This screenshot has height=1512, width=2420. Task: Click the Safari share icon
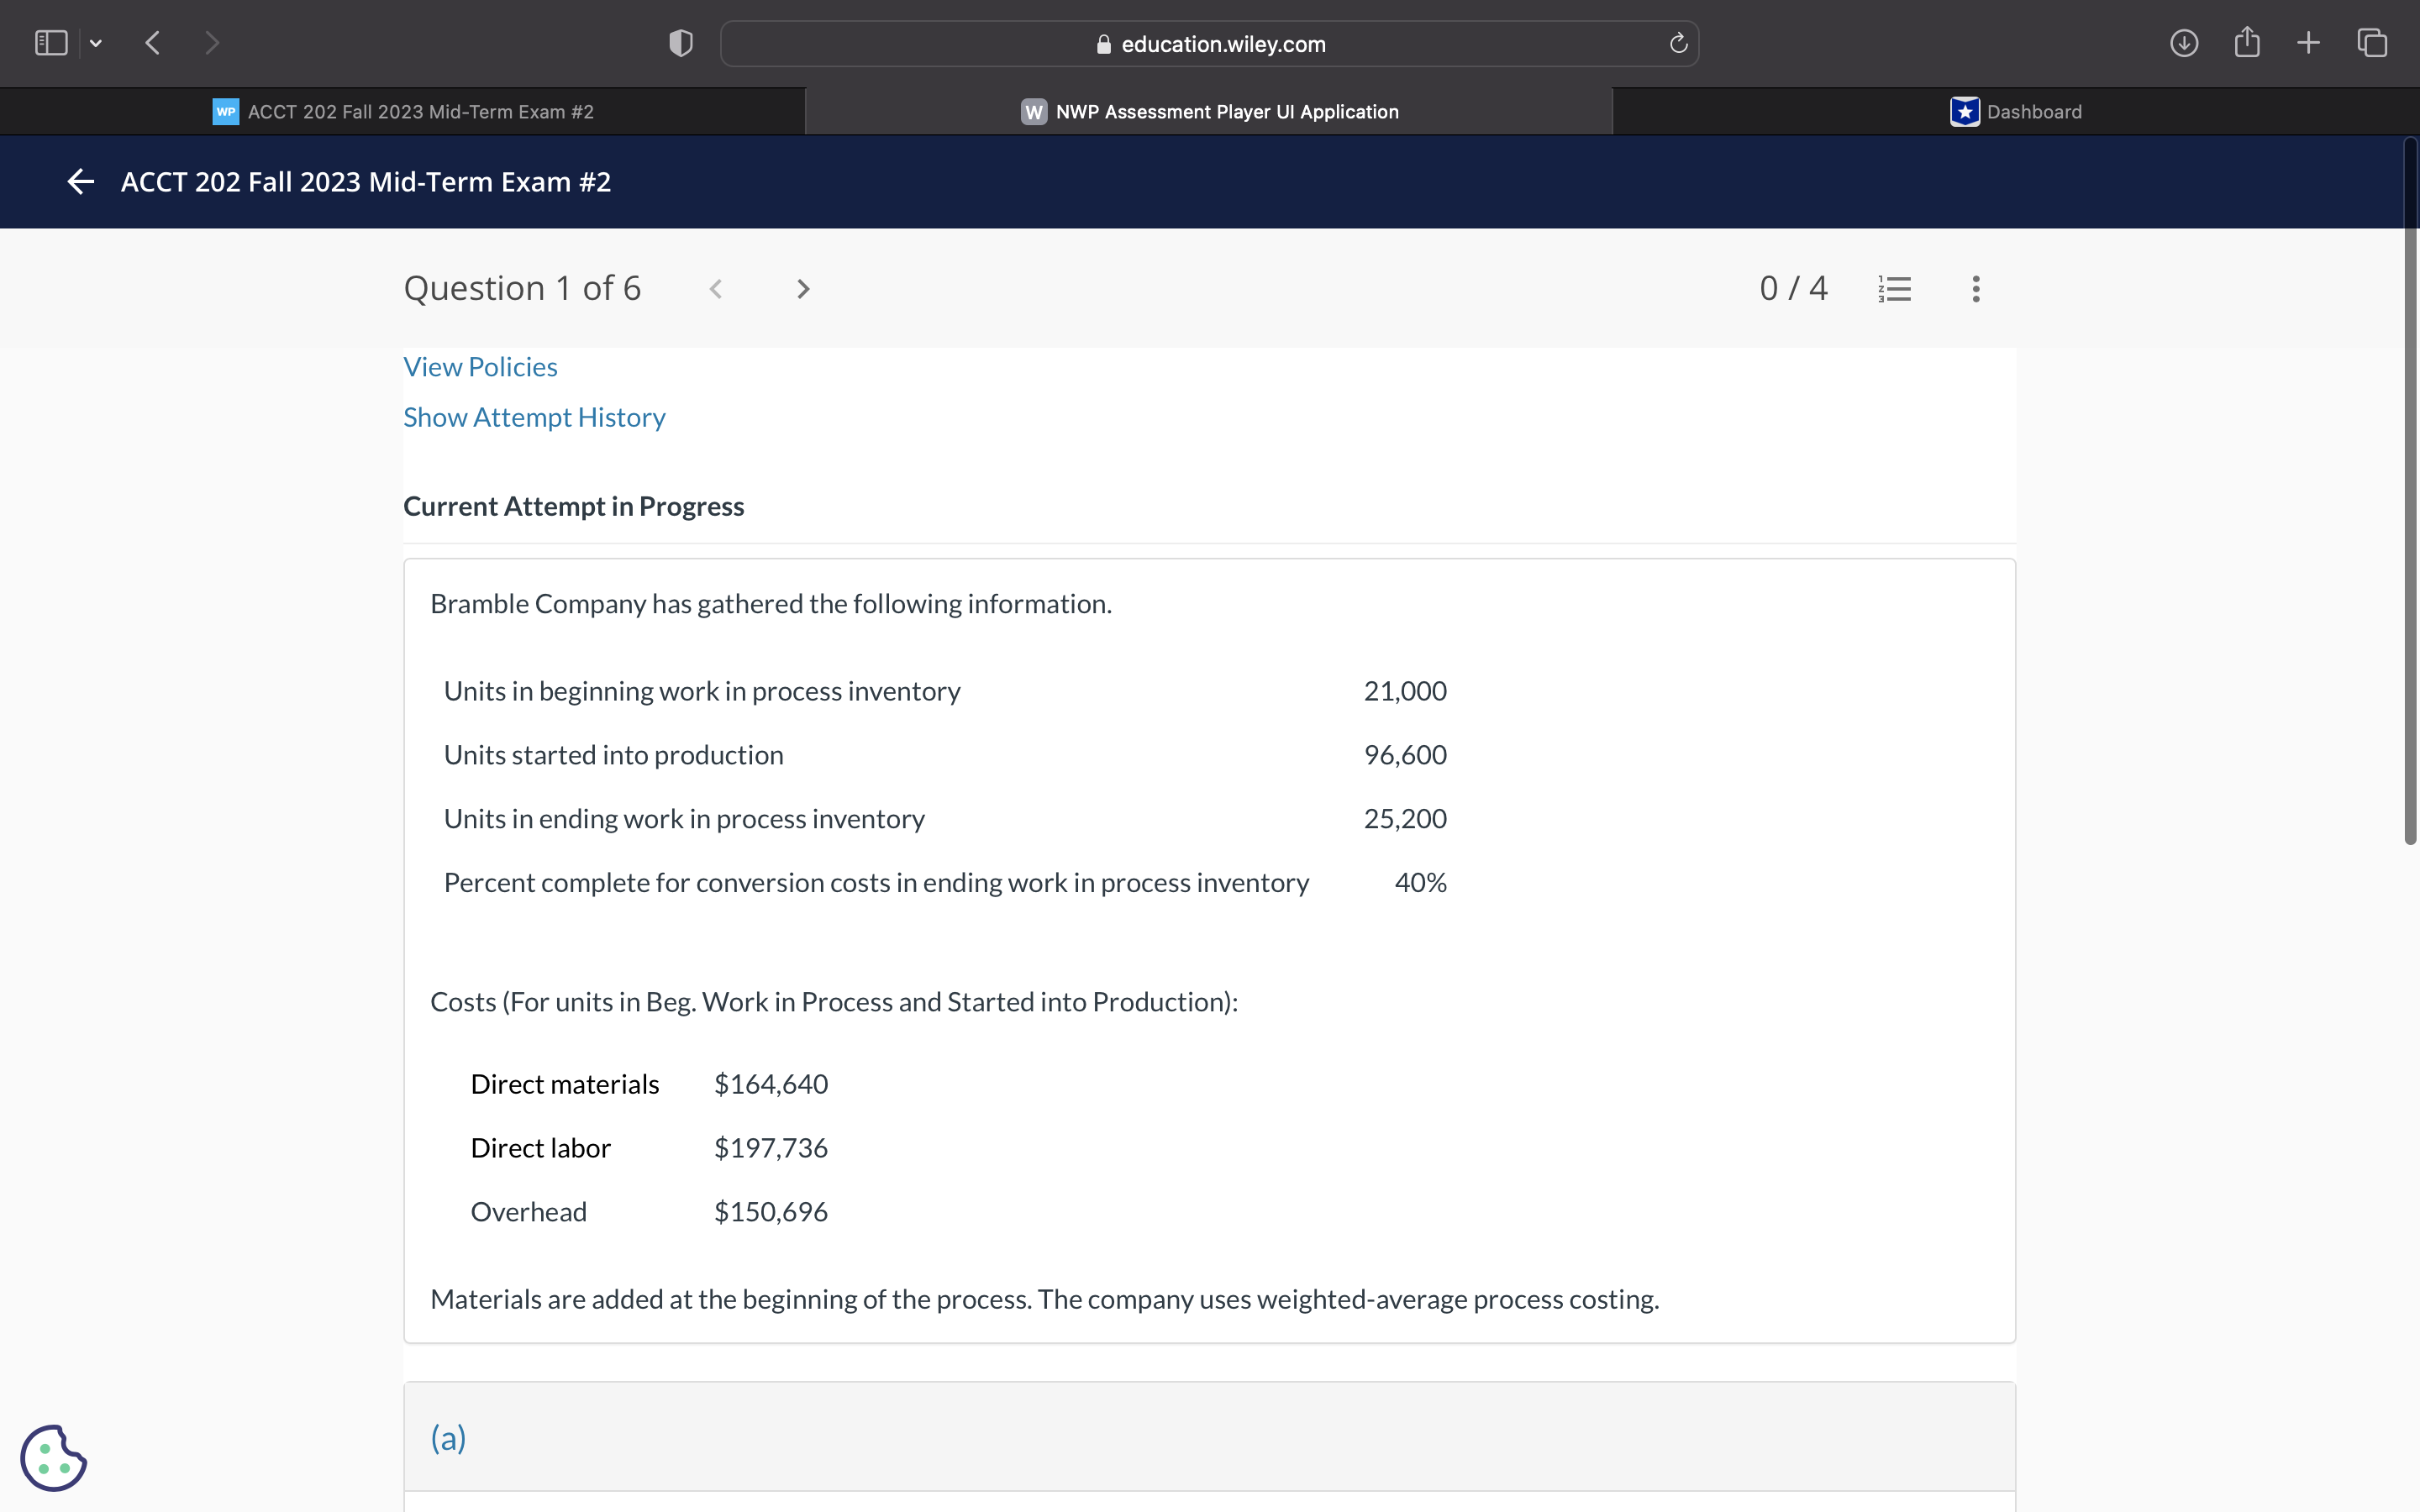2246,43
